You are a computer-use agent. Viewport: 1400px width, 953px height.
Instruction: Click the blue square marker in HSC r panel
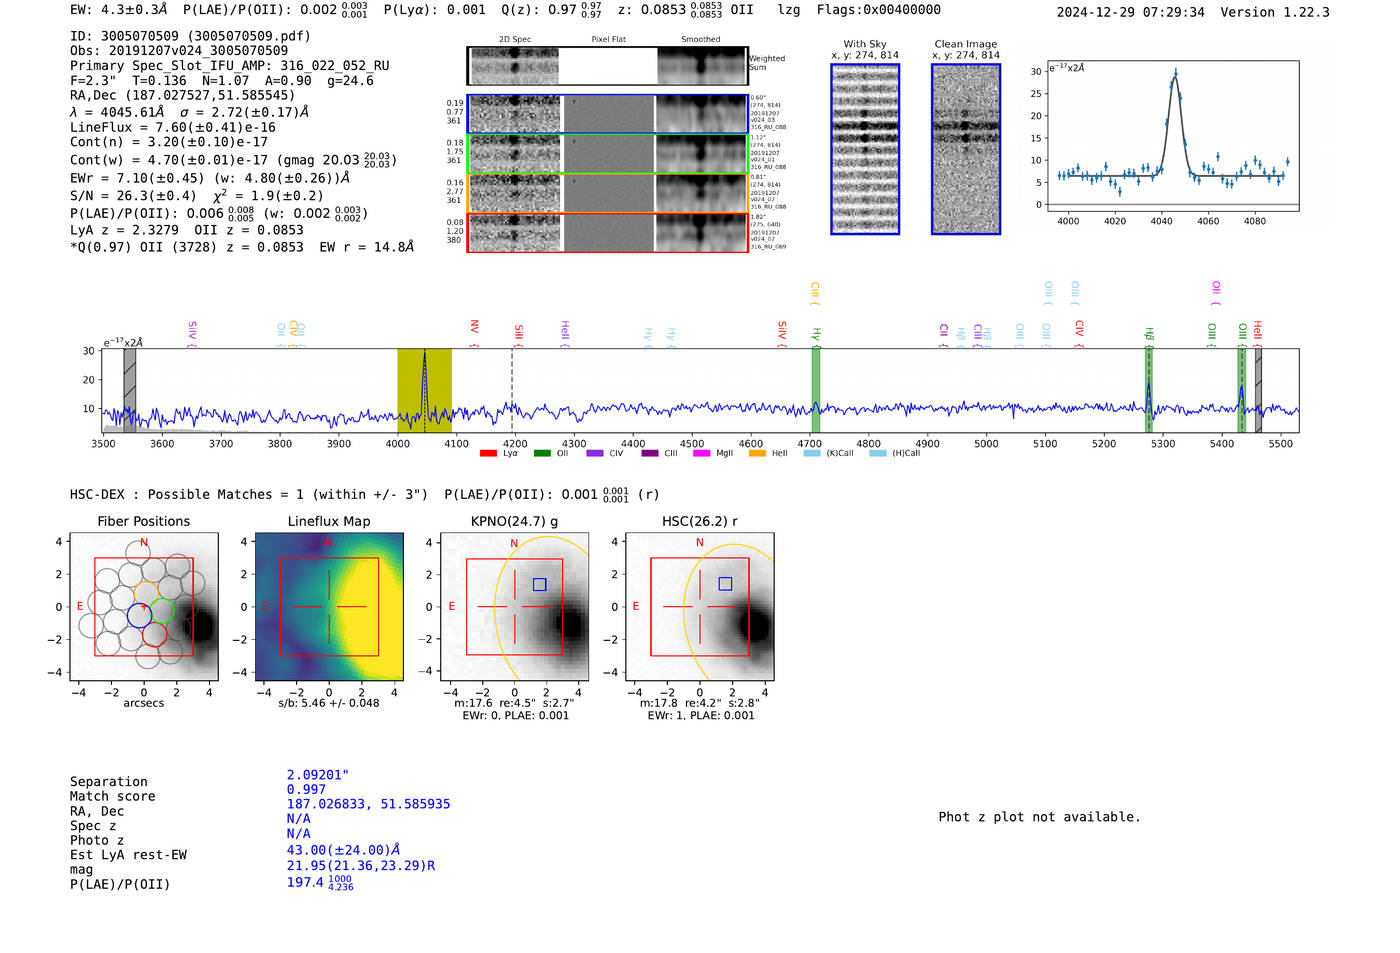point(725,584)
